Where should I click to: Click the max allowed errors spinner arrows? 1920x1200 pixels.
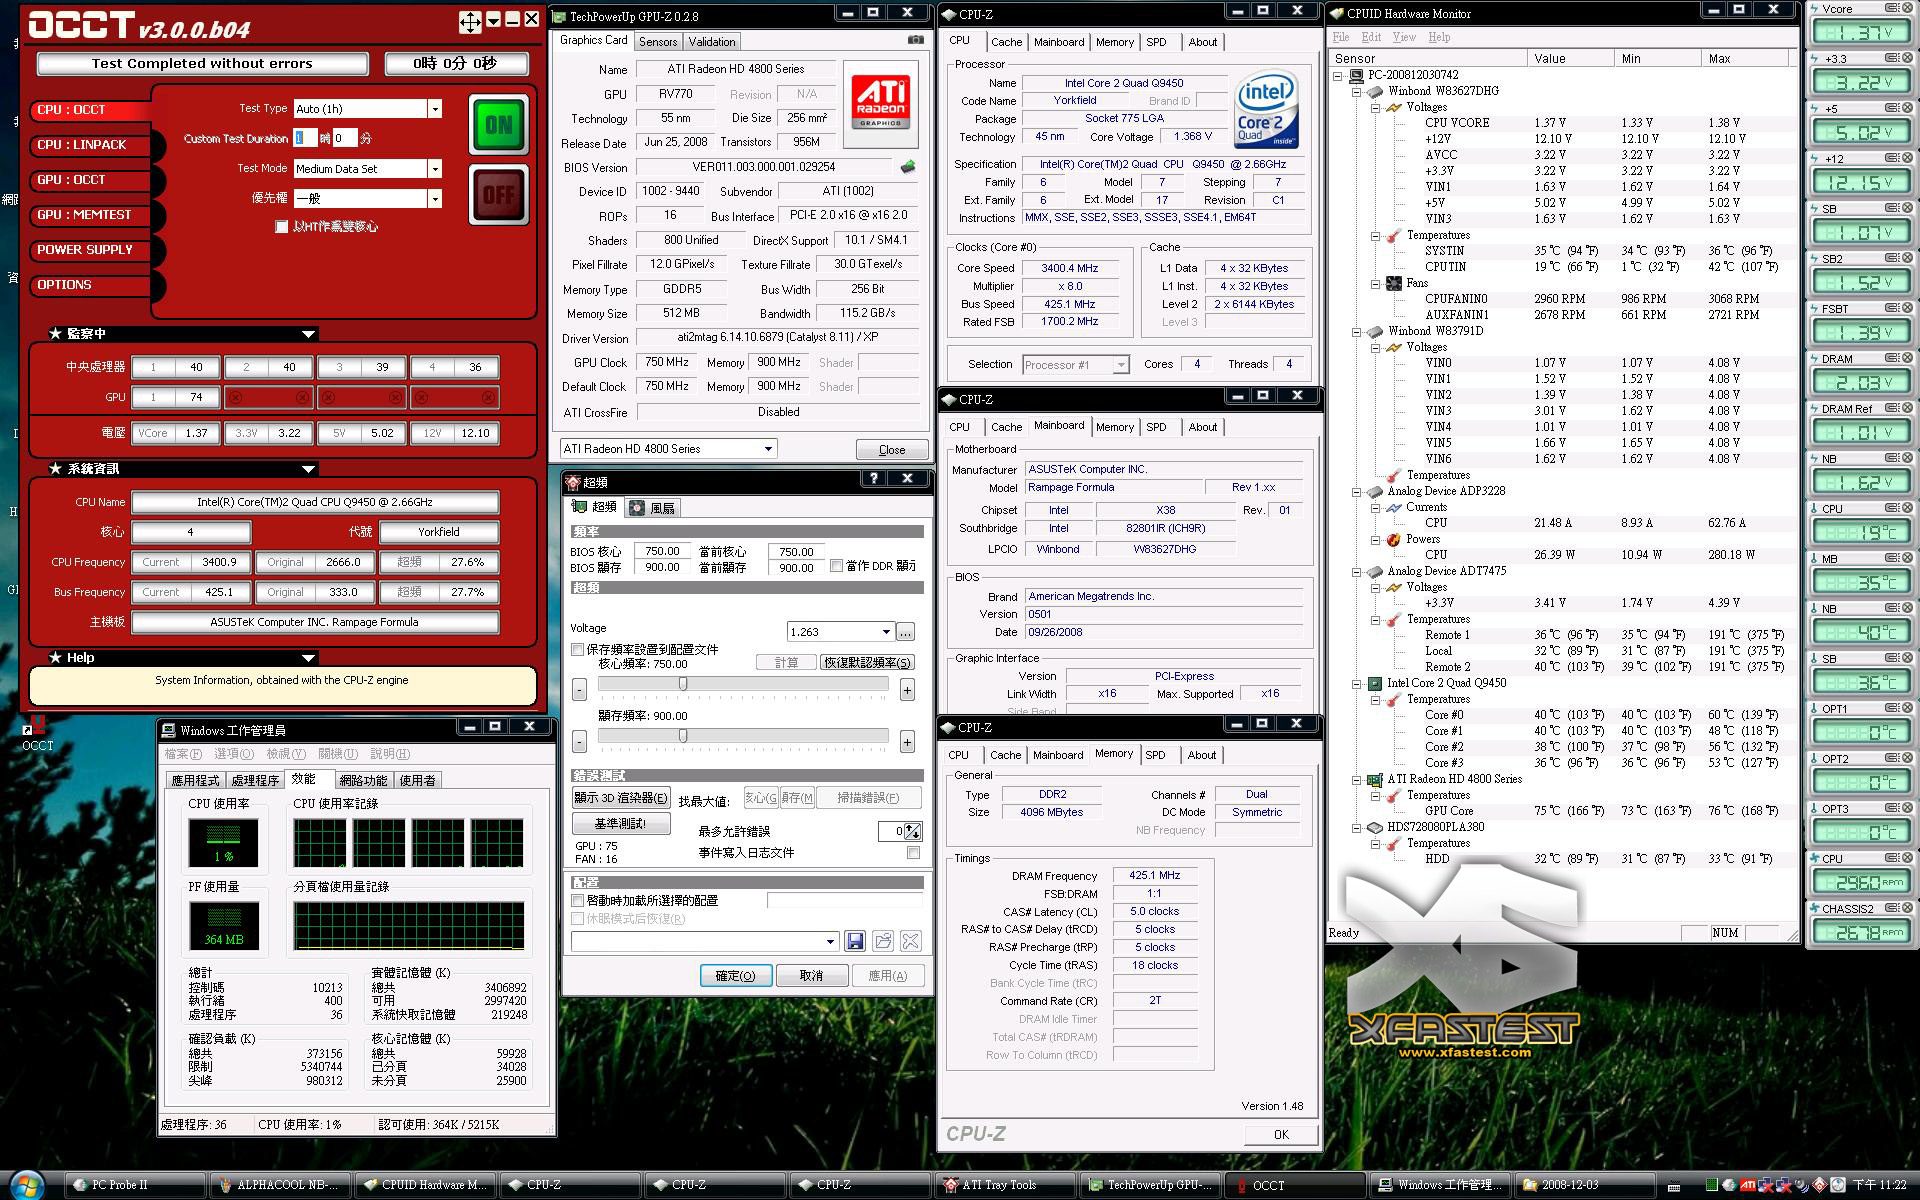[x=914, y=831]
